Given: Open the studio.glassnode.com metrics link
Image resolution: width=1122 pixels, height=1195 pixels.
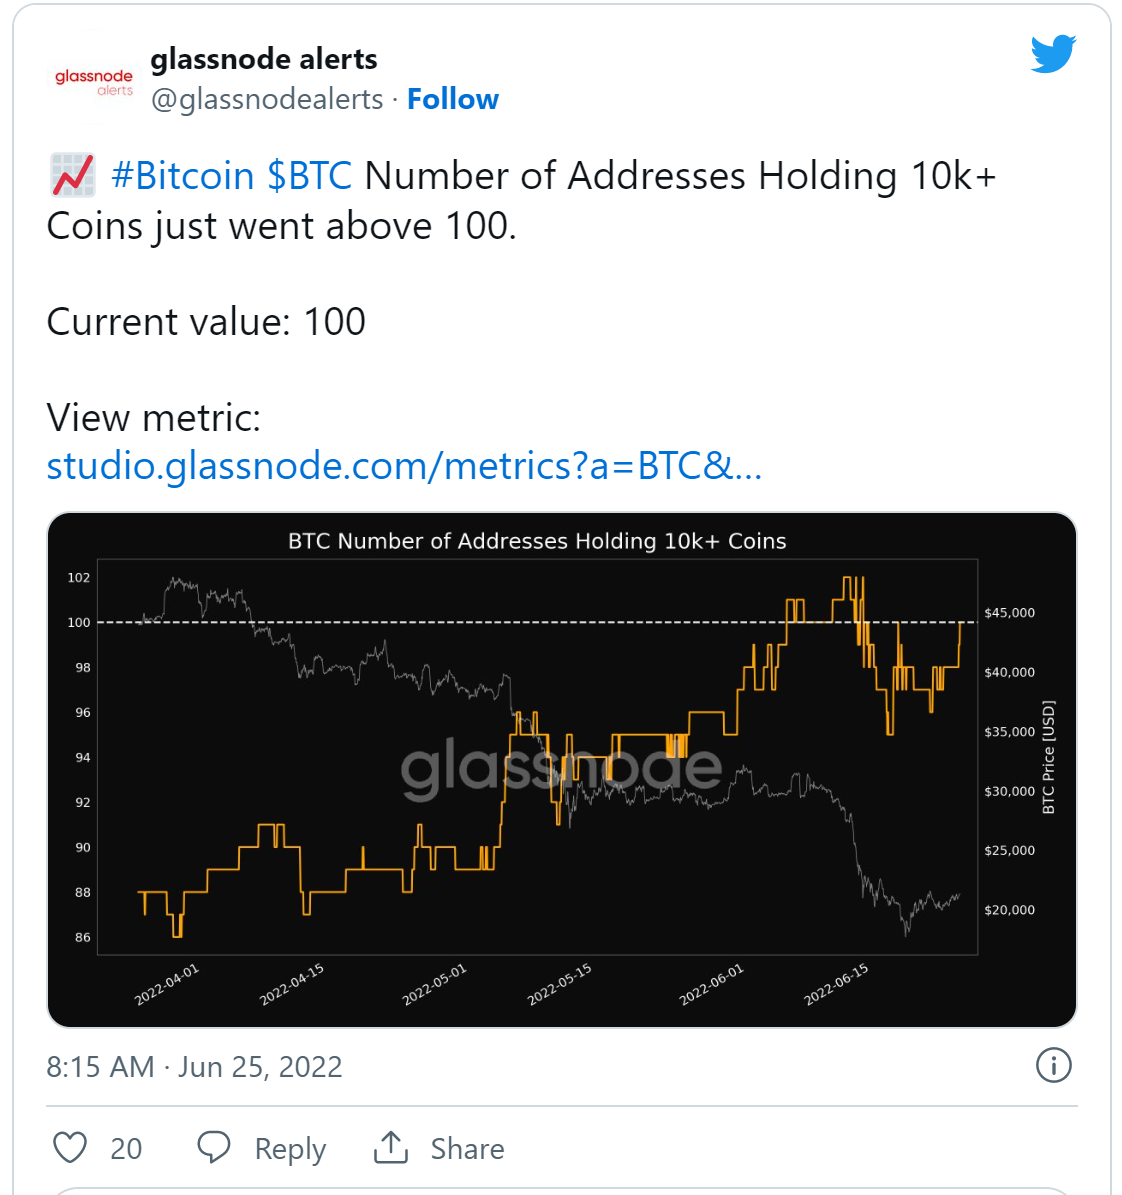Looking at the screenshot, I should pos(404,466).
